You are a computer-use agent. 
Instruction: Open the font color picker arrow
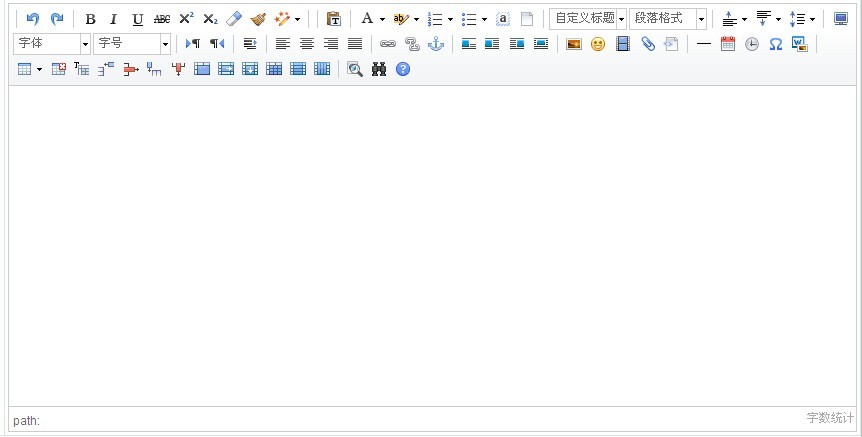click(x=382, y=20)
